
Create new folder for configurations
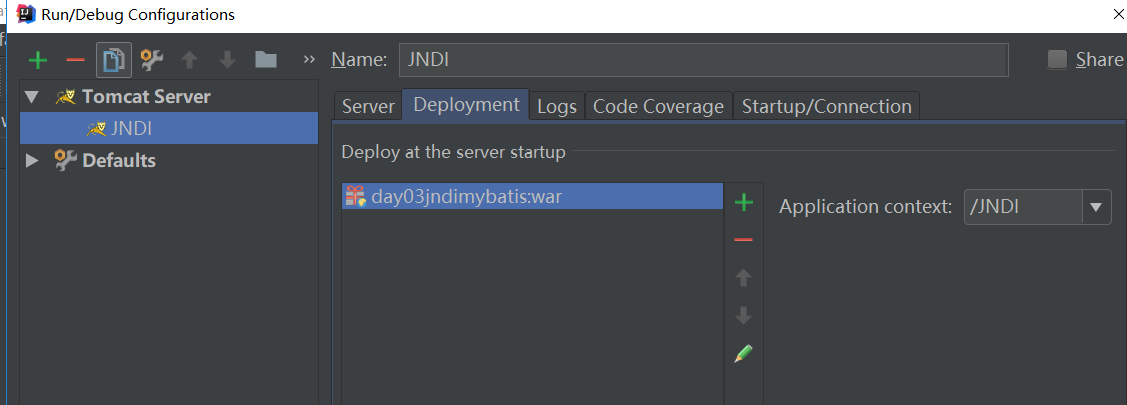[266, 60]
